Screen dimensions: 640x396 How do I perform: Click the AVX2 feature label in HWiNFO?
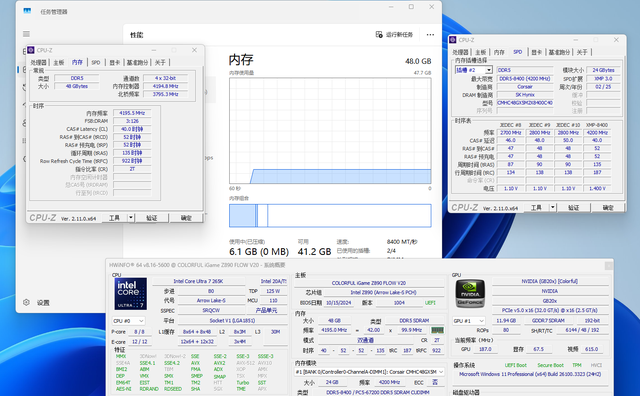(220, 363)
